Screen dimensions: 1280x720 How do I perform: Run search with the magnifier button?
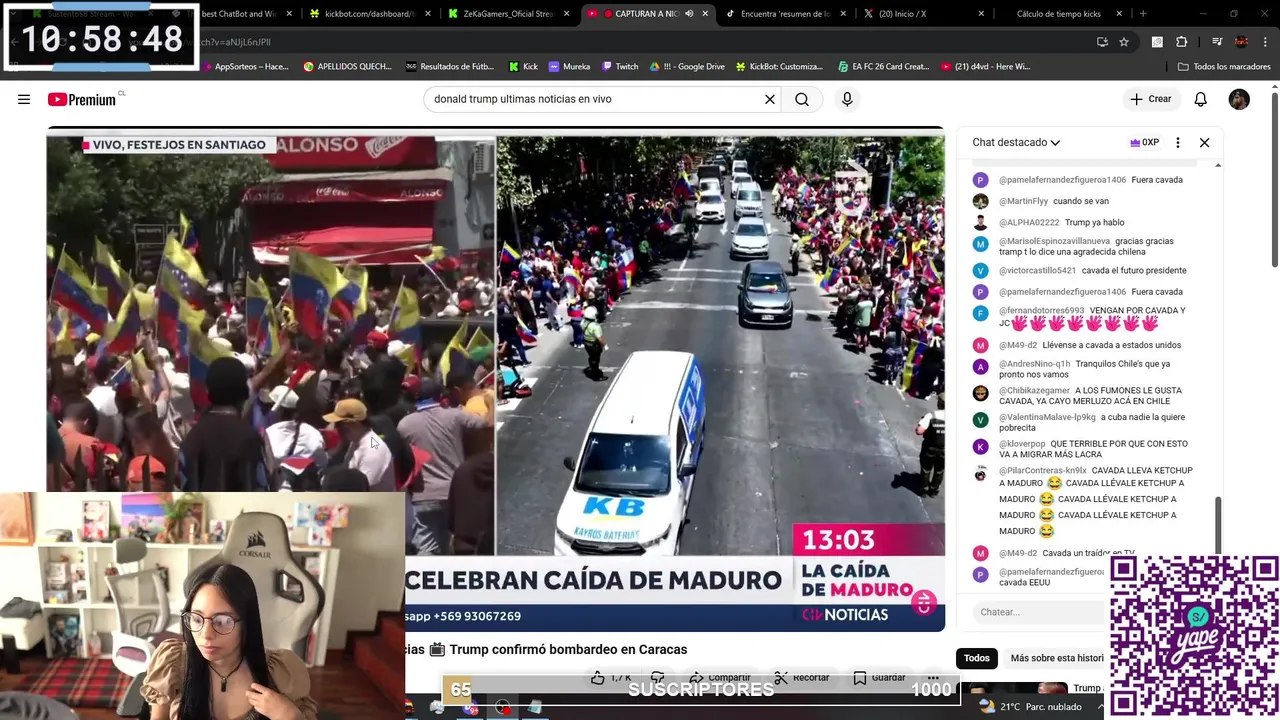pyautogui.click(x=802, y=99)
